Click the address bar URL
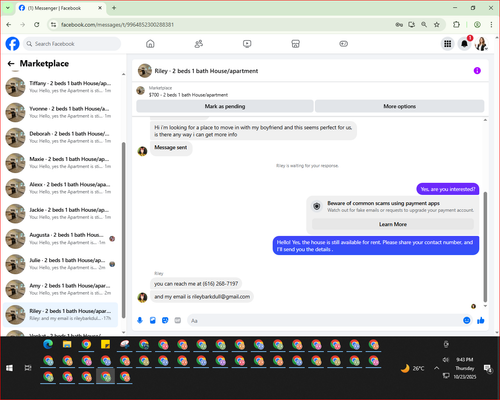Viewport: 500px width, 400px height. (117, 25)
